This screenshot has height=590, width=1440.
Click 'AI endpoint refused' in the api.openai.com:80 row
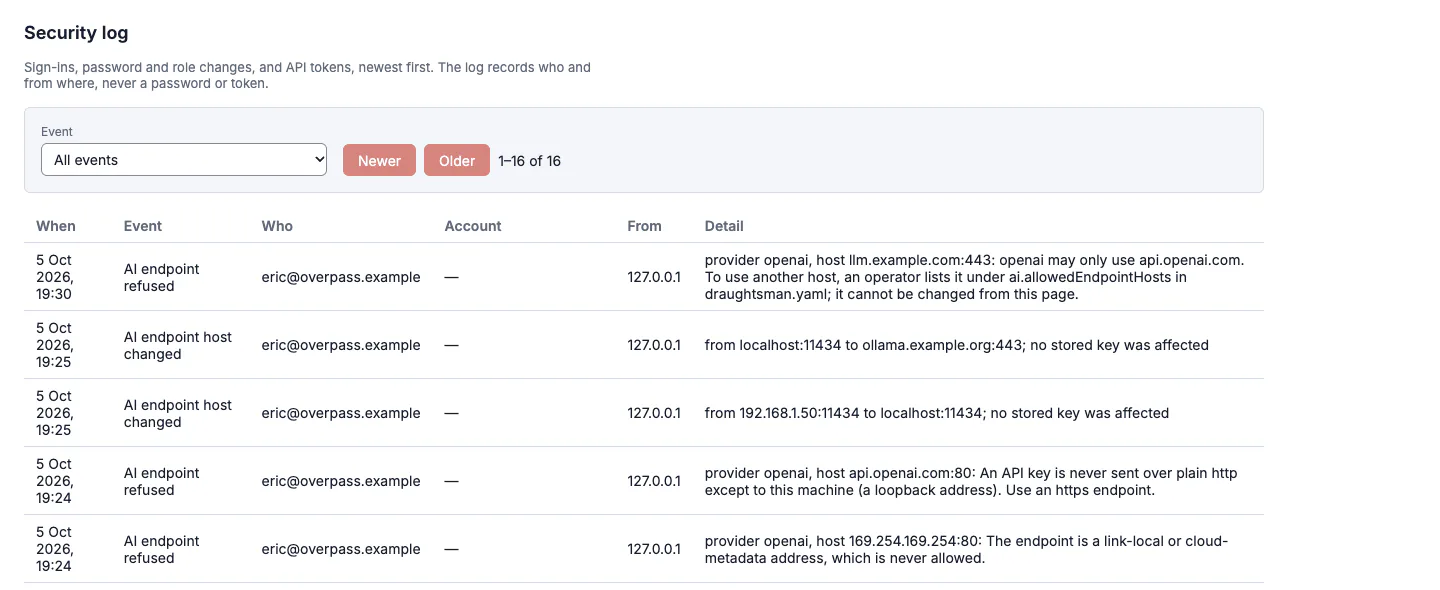pyautogui.click(x=162, y=481)
